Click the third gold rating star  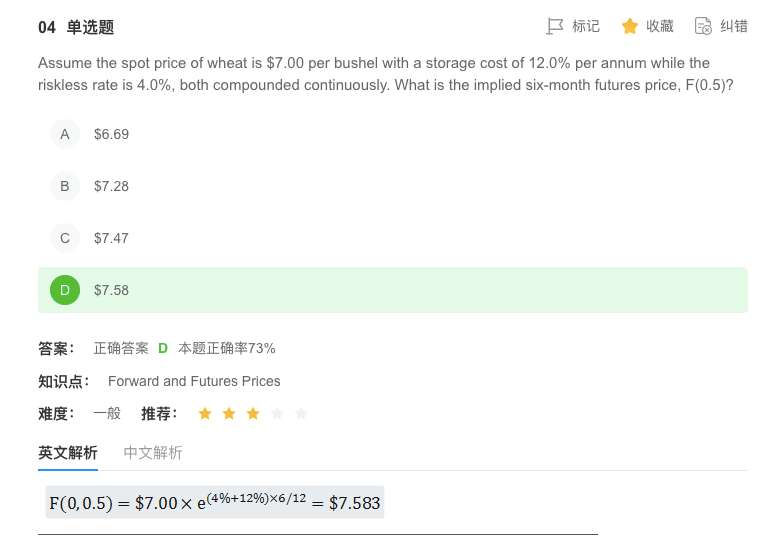(253, 413)
